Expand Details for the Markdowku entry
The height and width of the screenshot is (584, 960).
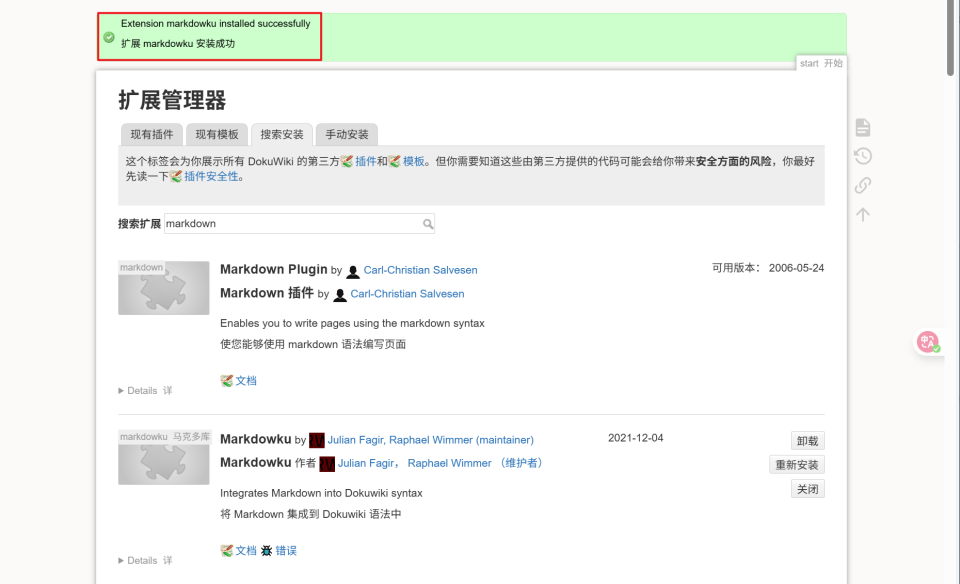(135, 560)
